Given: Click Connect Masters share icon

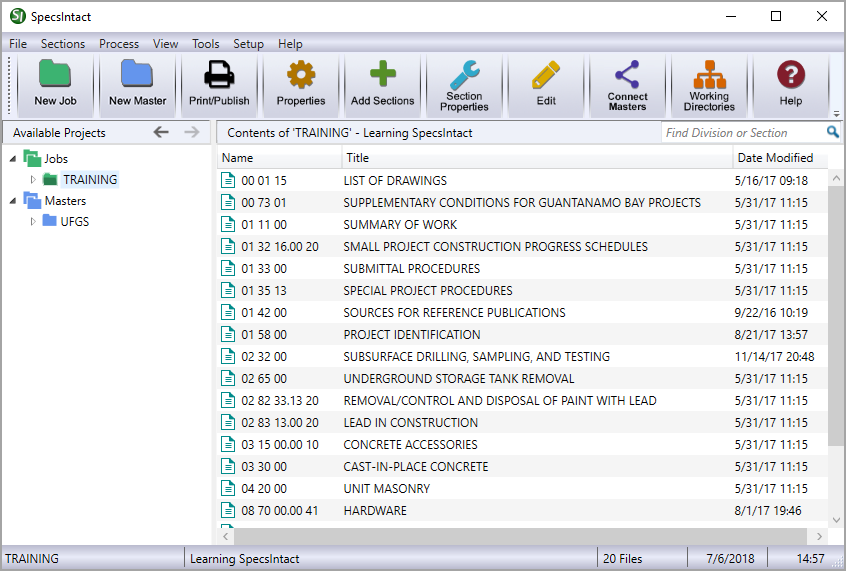Looking at the screenshot, I should tap(627, 74).
